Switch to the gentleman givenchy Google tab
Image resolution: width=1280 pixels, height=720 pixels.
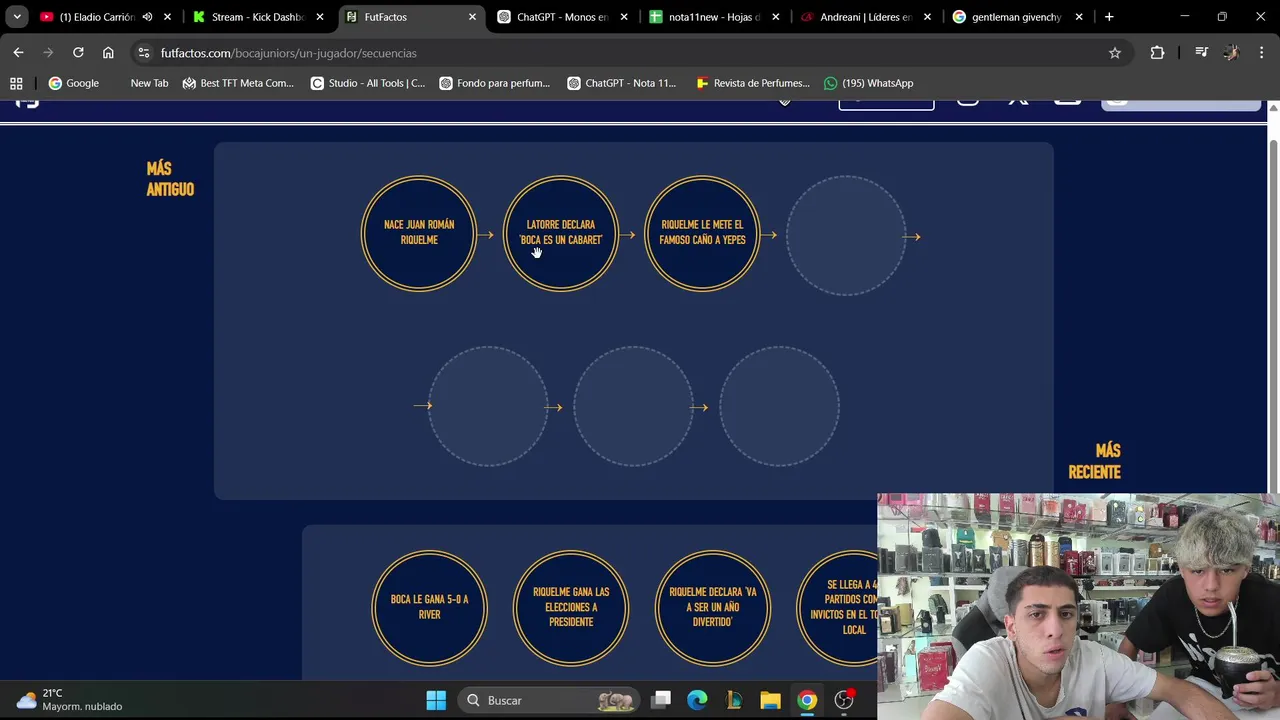pyautogui.click(x=1016, y=17)
